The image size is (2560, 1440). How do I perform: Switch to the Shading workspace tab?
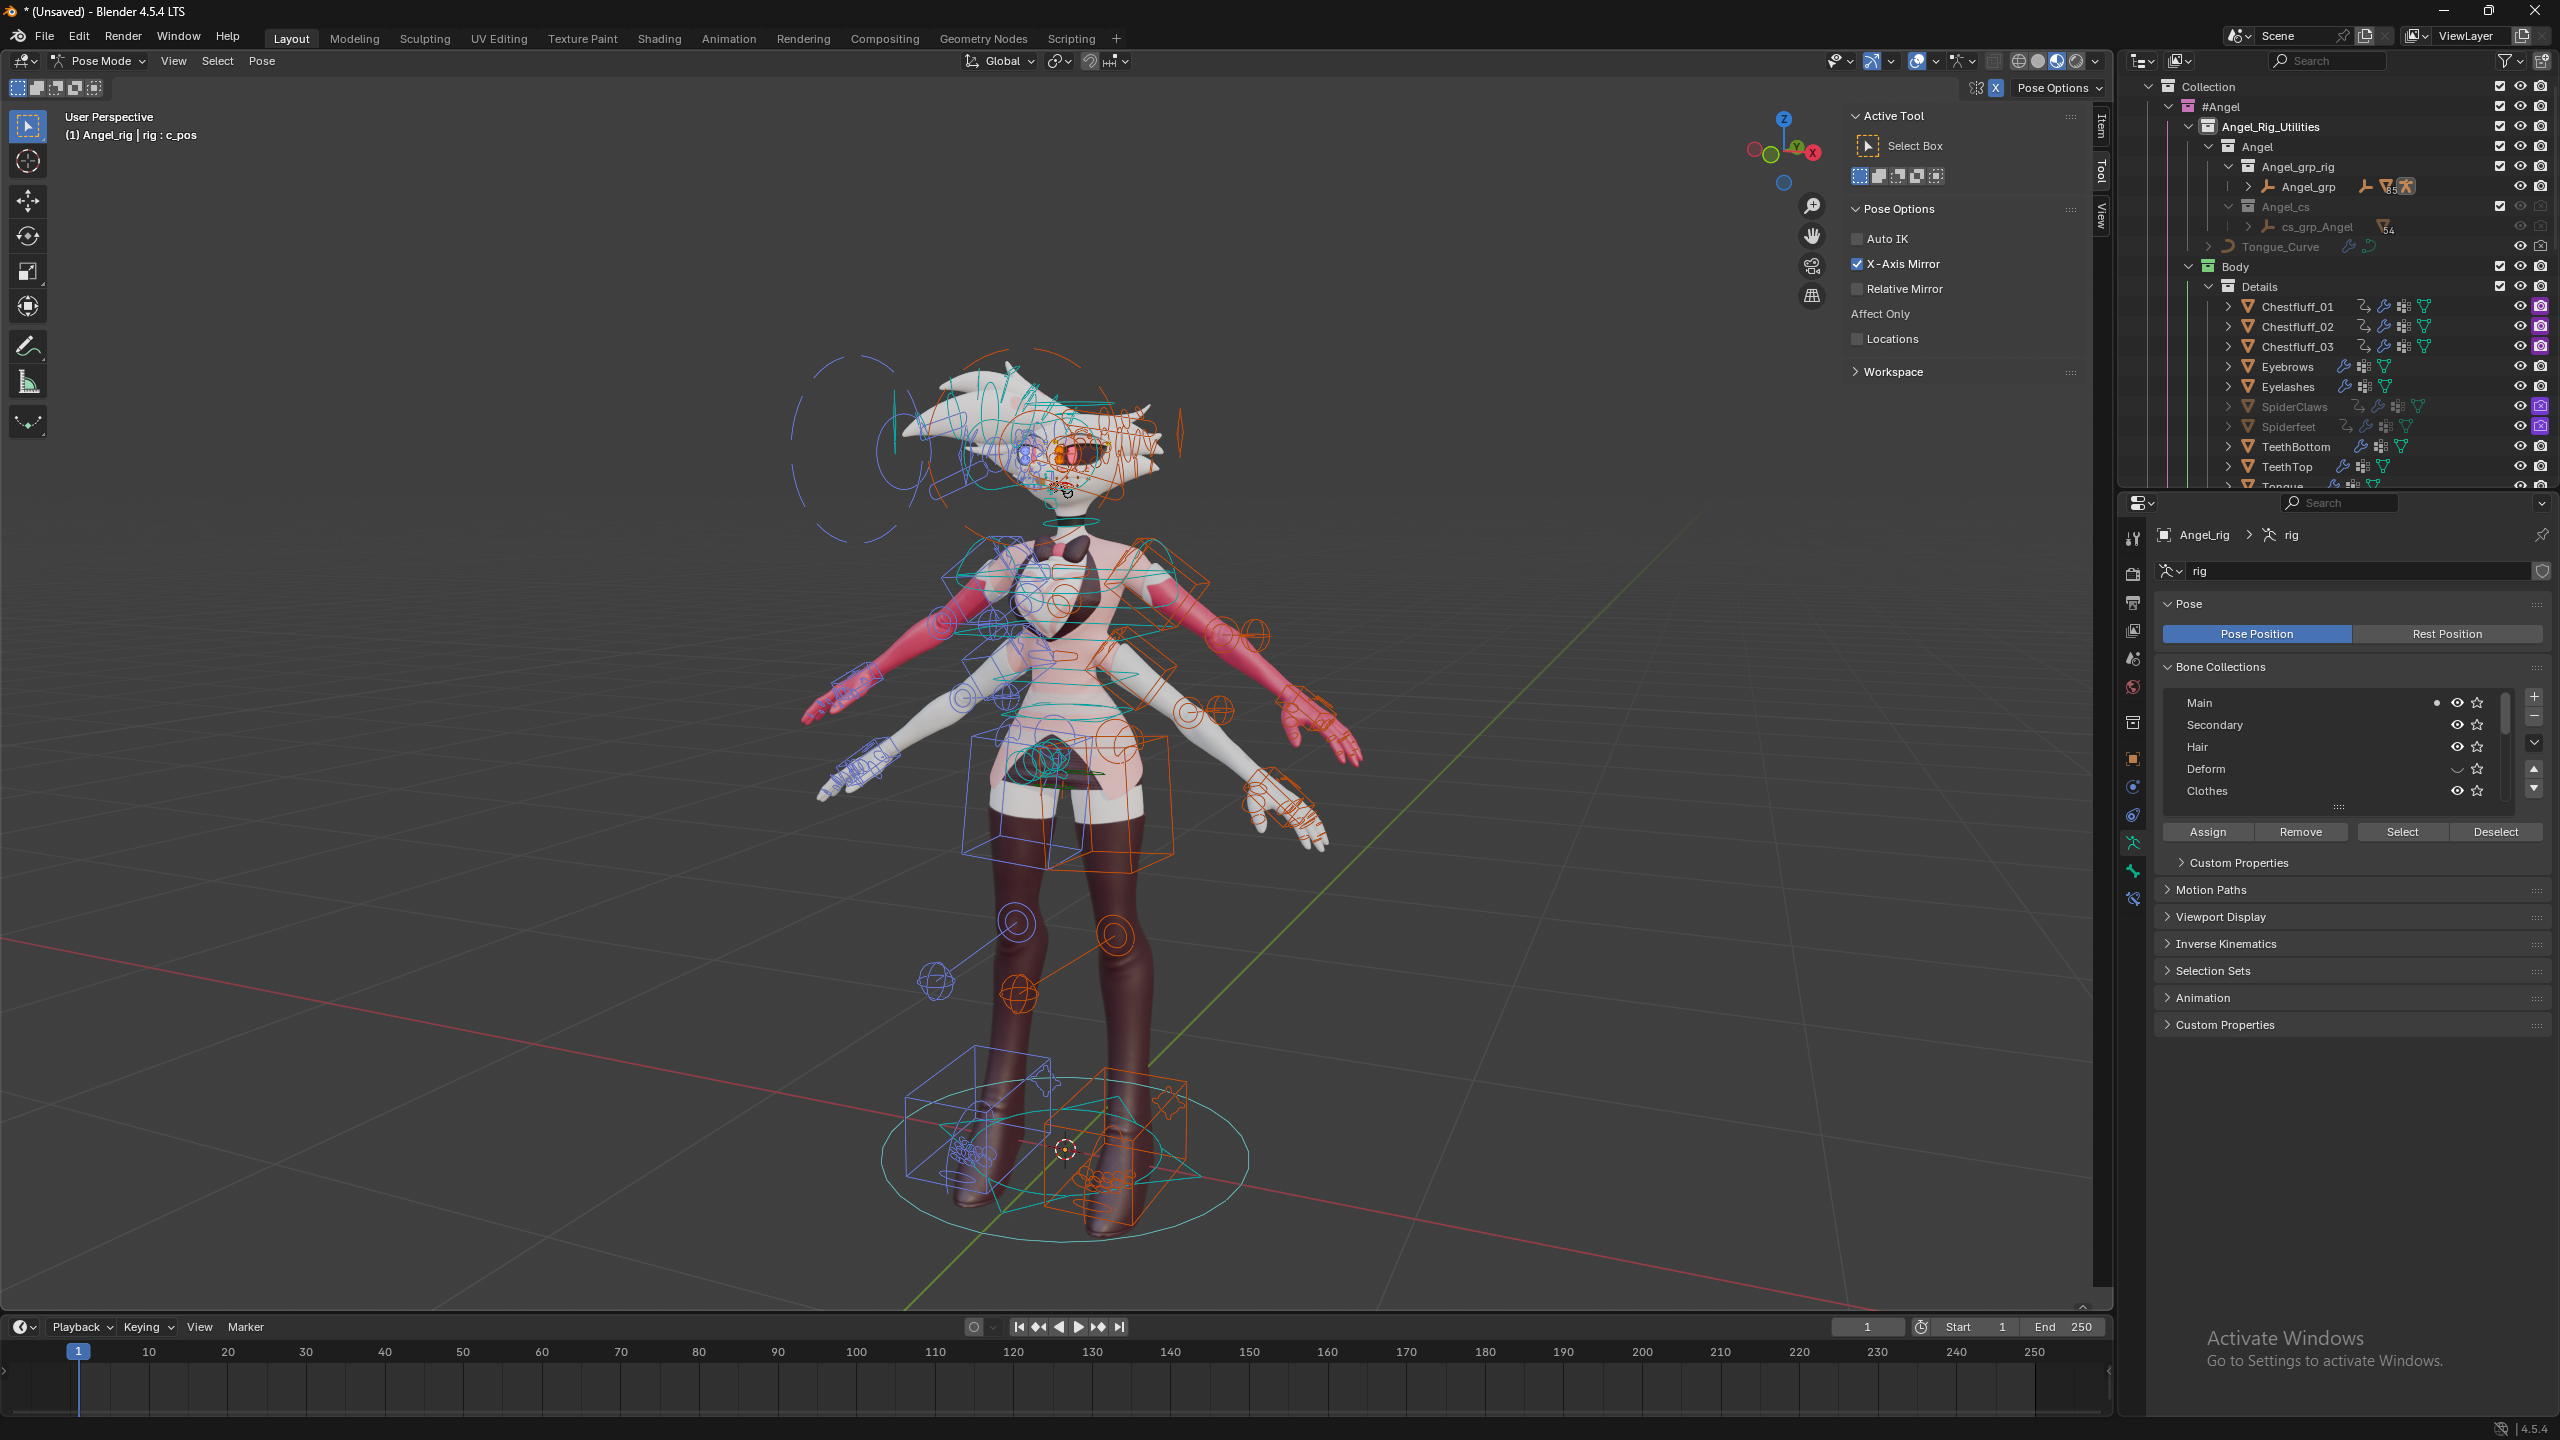659,39
